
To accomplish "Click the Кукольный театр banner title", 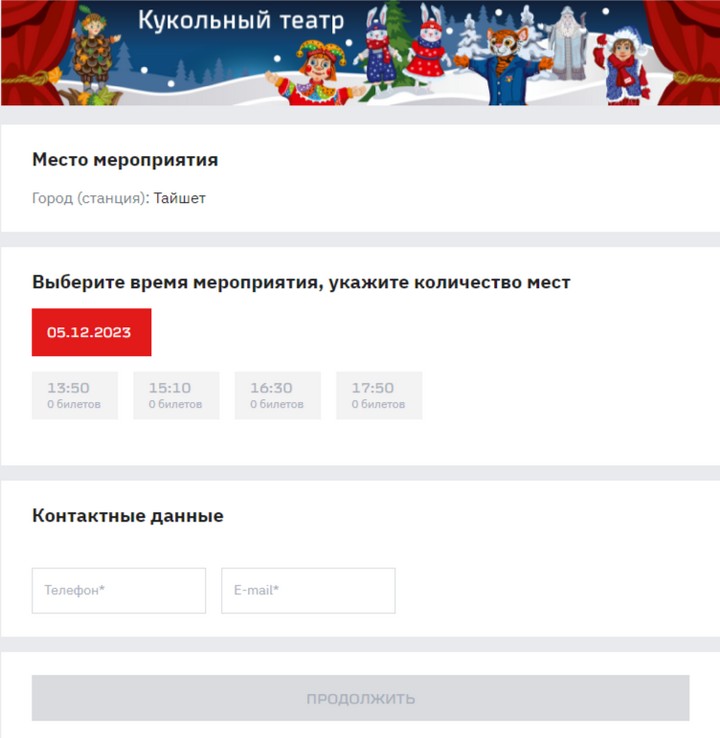I will click(241, 21).
